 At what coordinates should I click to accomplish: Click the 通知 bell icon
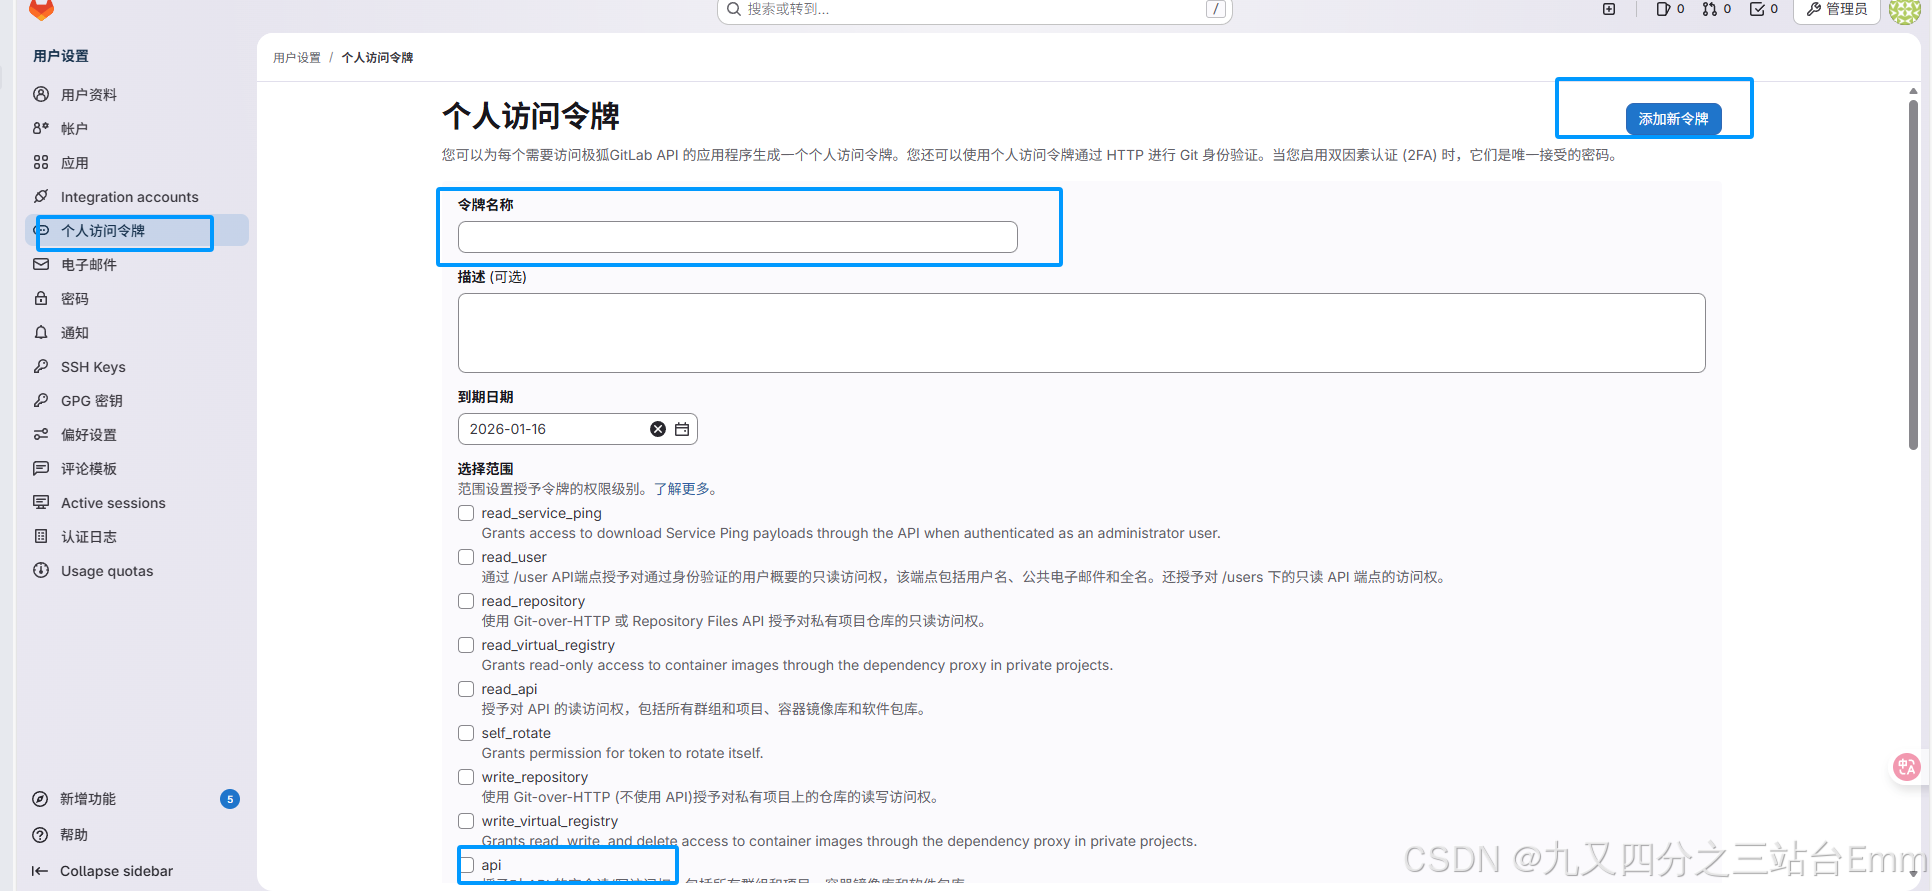pos(41,332)
